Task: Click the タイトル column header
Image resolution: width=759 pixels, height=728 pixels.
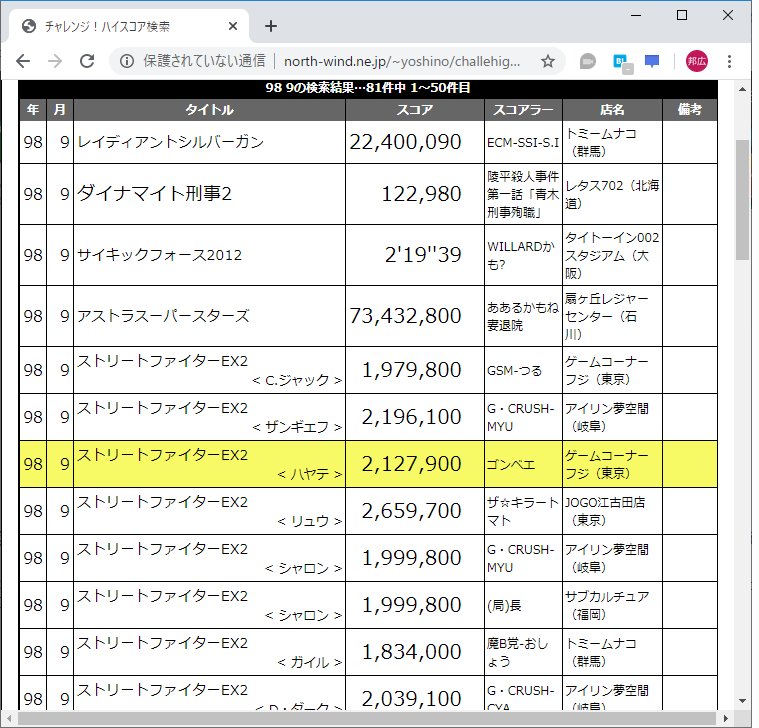Action: [209, 110]
